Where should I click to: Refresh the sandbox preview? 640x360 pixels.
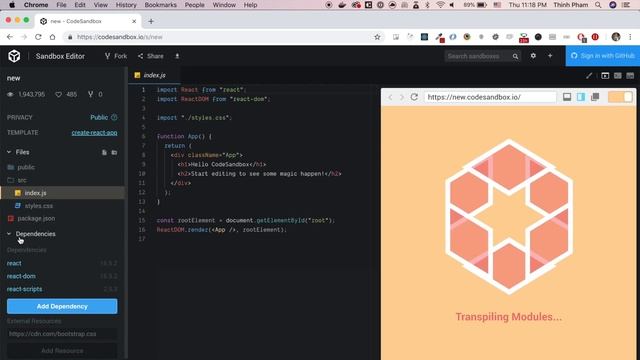pos(414,97)
